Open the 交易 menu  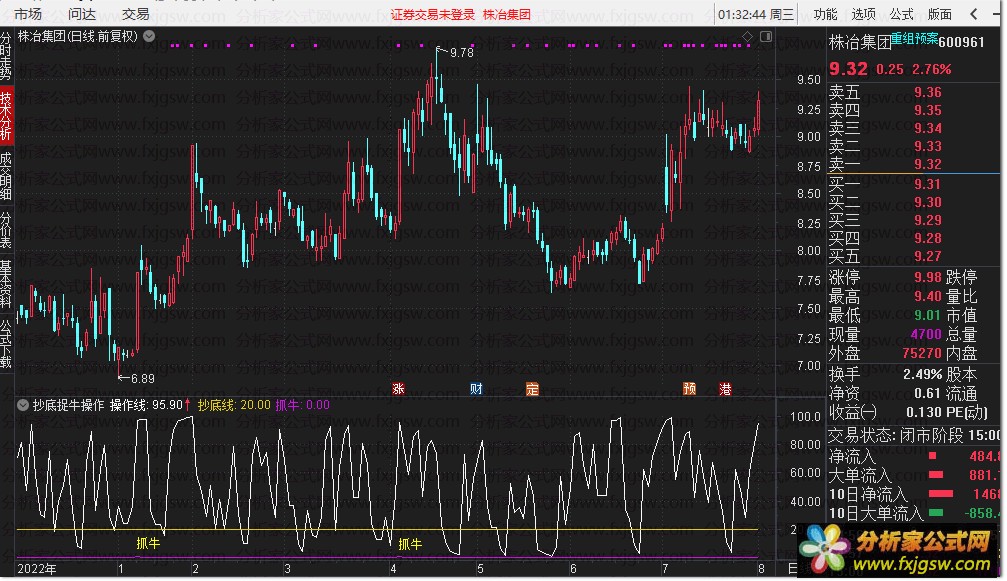point(136,14)
